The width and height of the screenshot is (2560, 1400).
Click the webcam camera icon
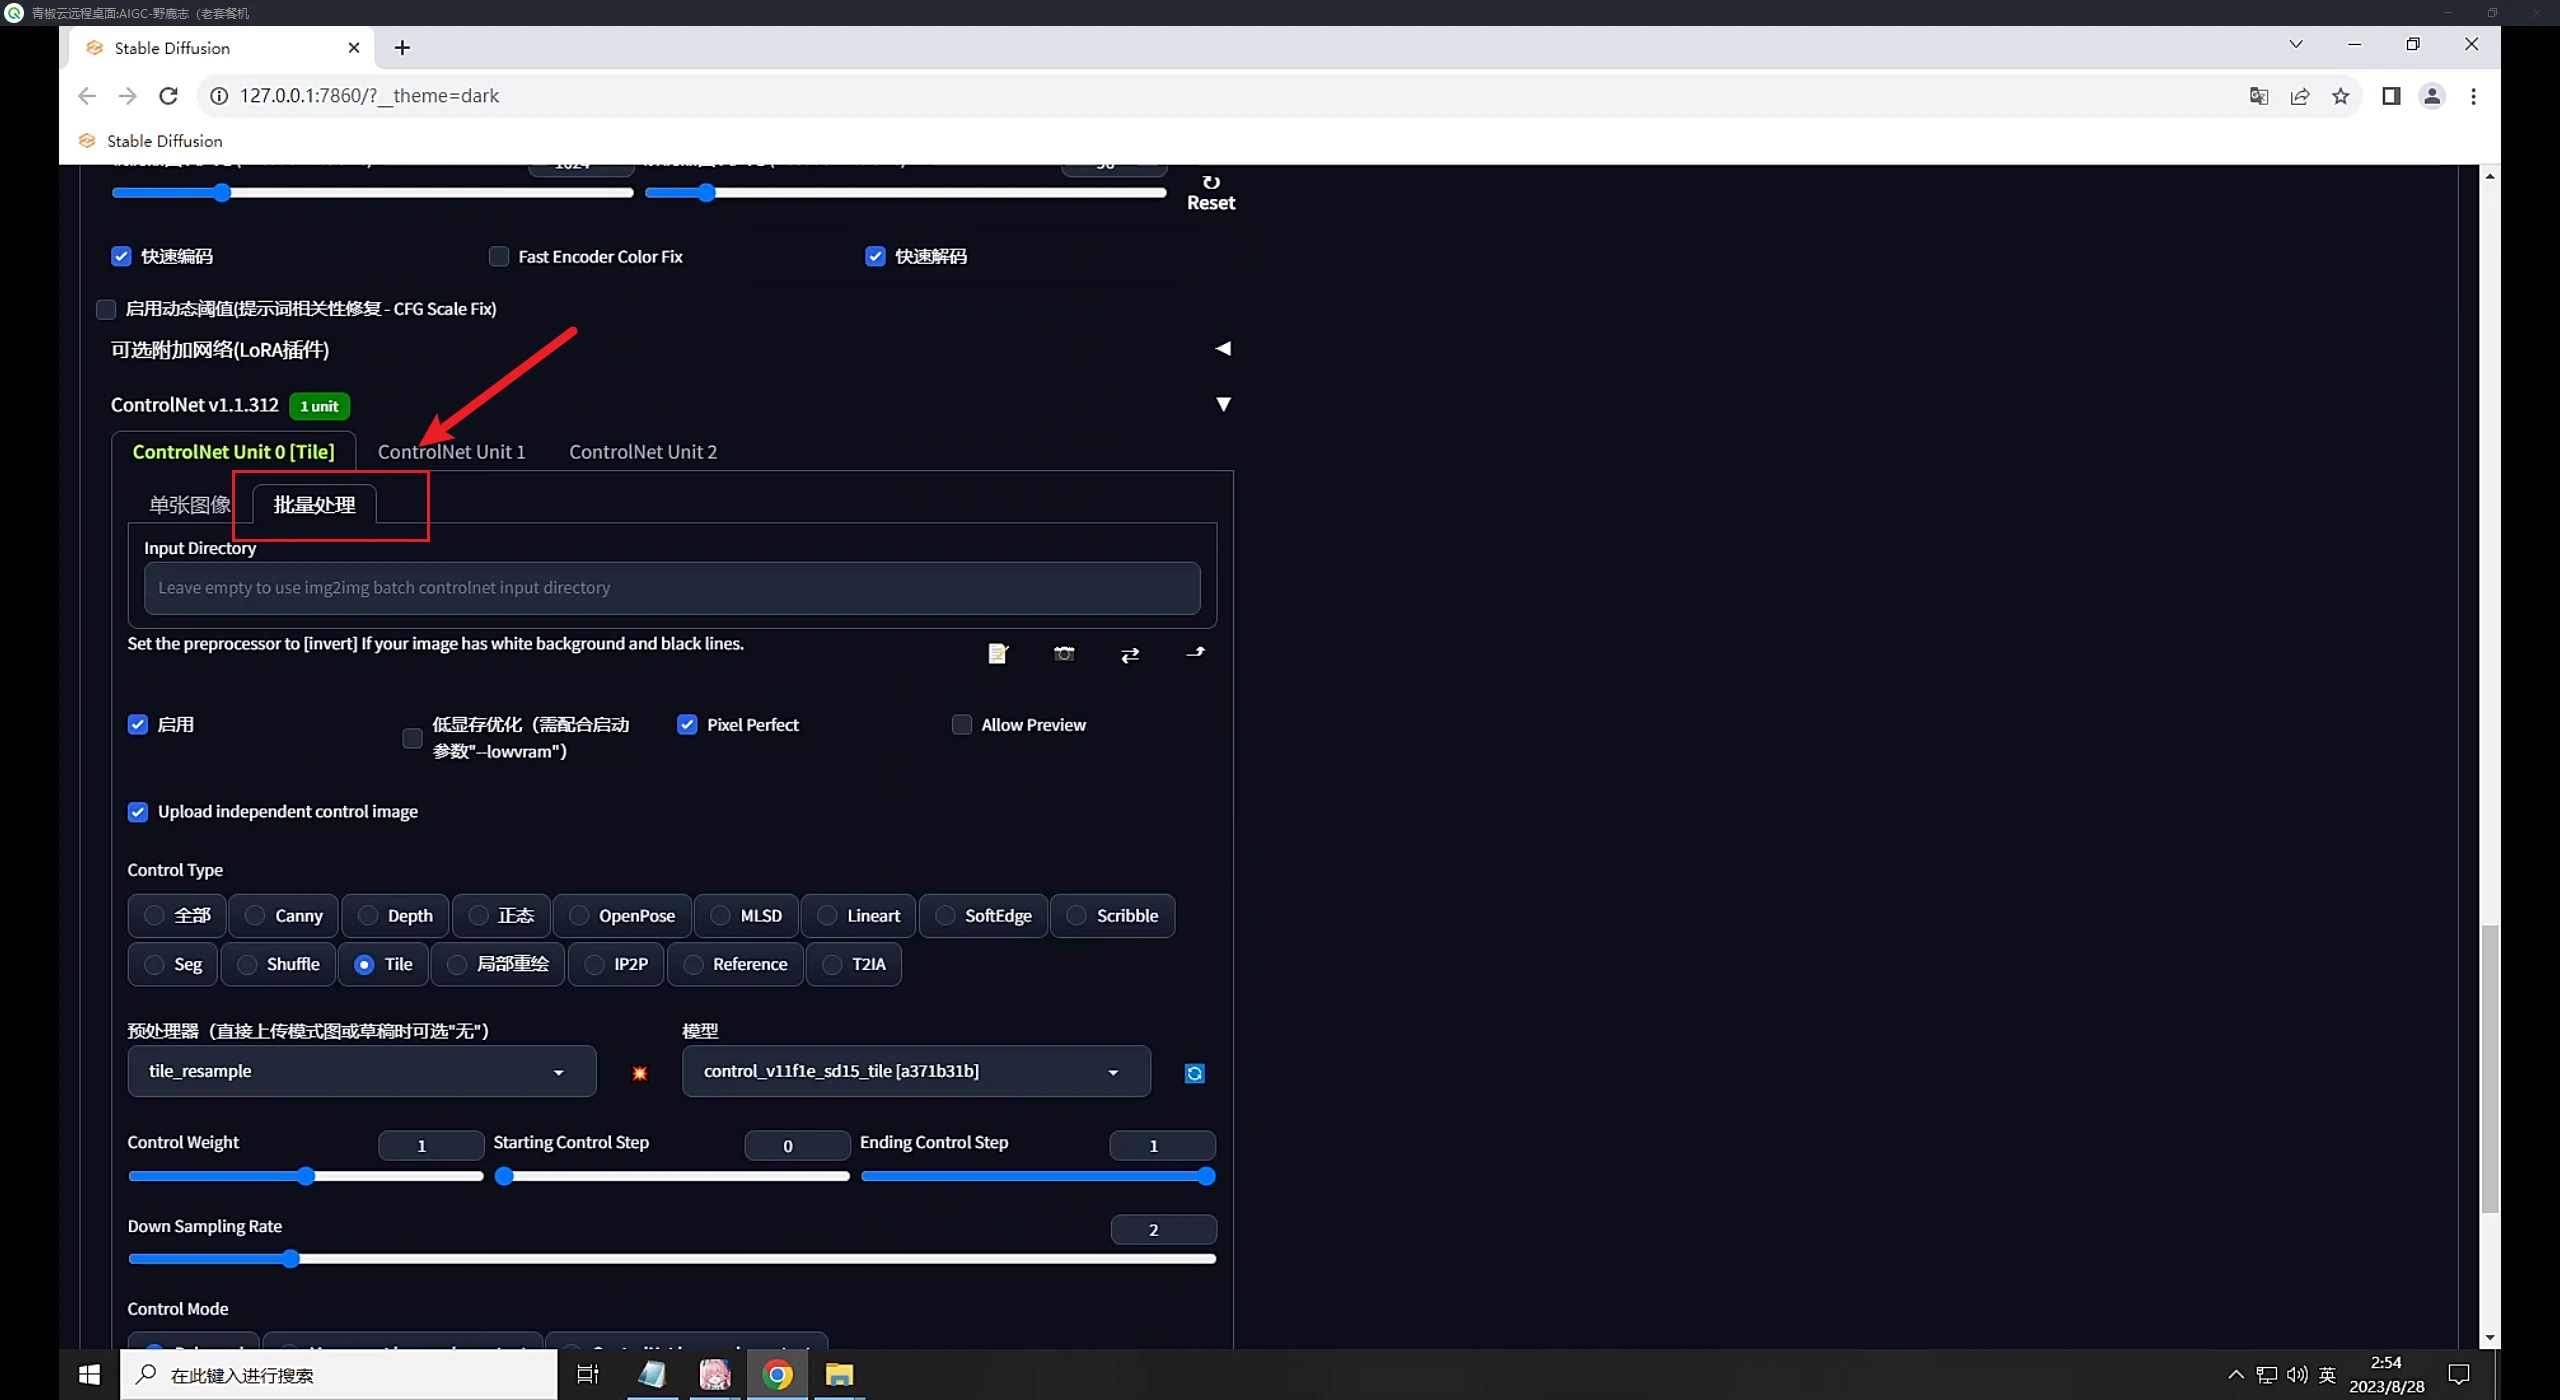tap(1064, 654)
